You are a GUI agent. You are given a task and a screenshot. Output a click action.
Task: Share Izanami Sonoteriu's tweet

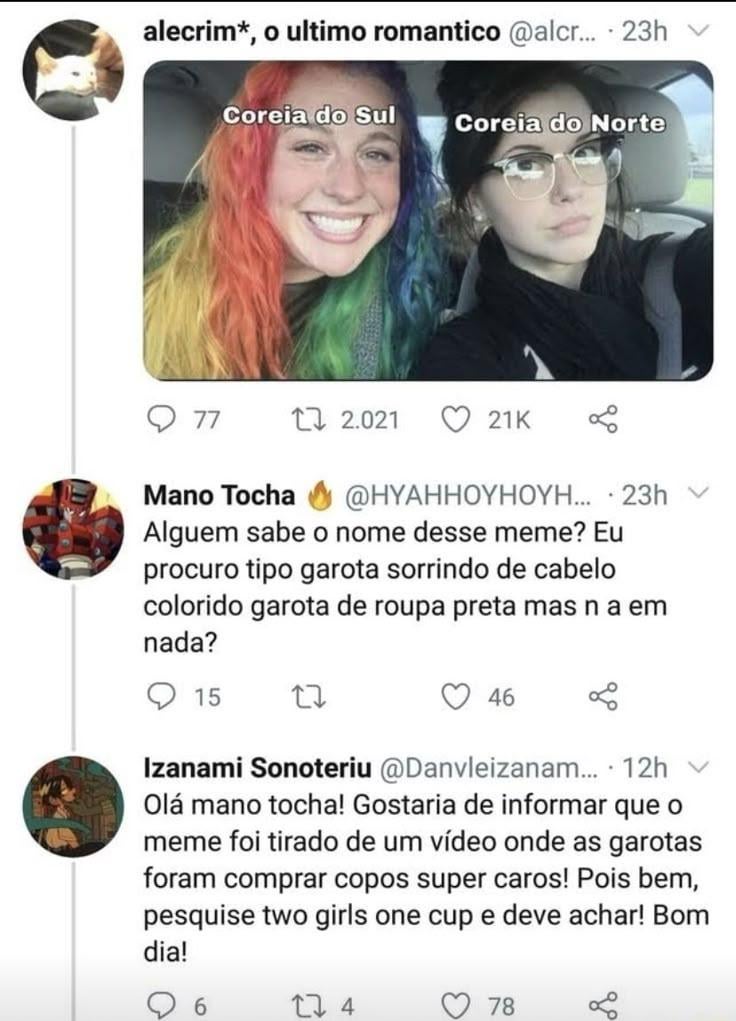tap(603, 1005)
